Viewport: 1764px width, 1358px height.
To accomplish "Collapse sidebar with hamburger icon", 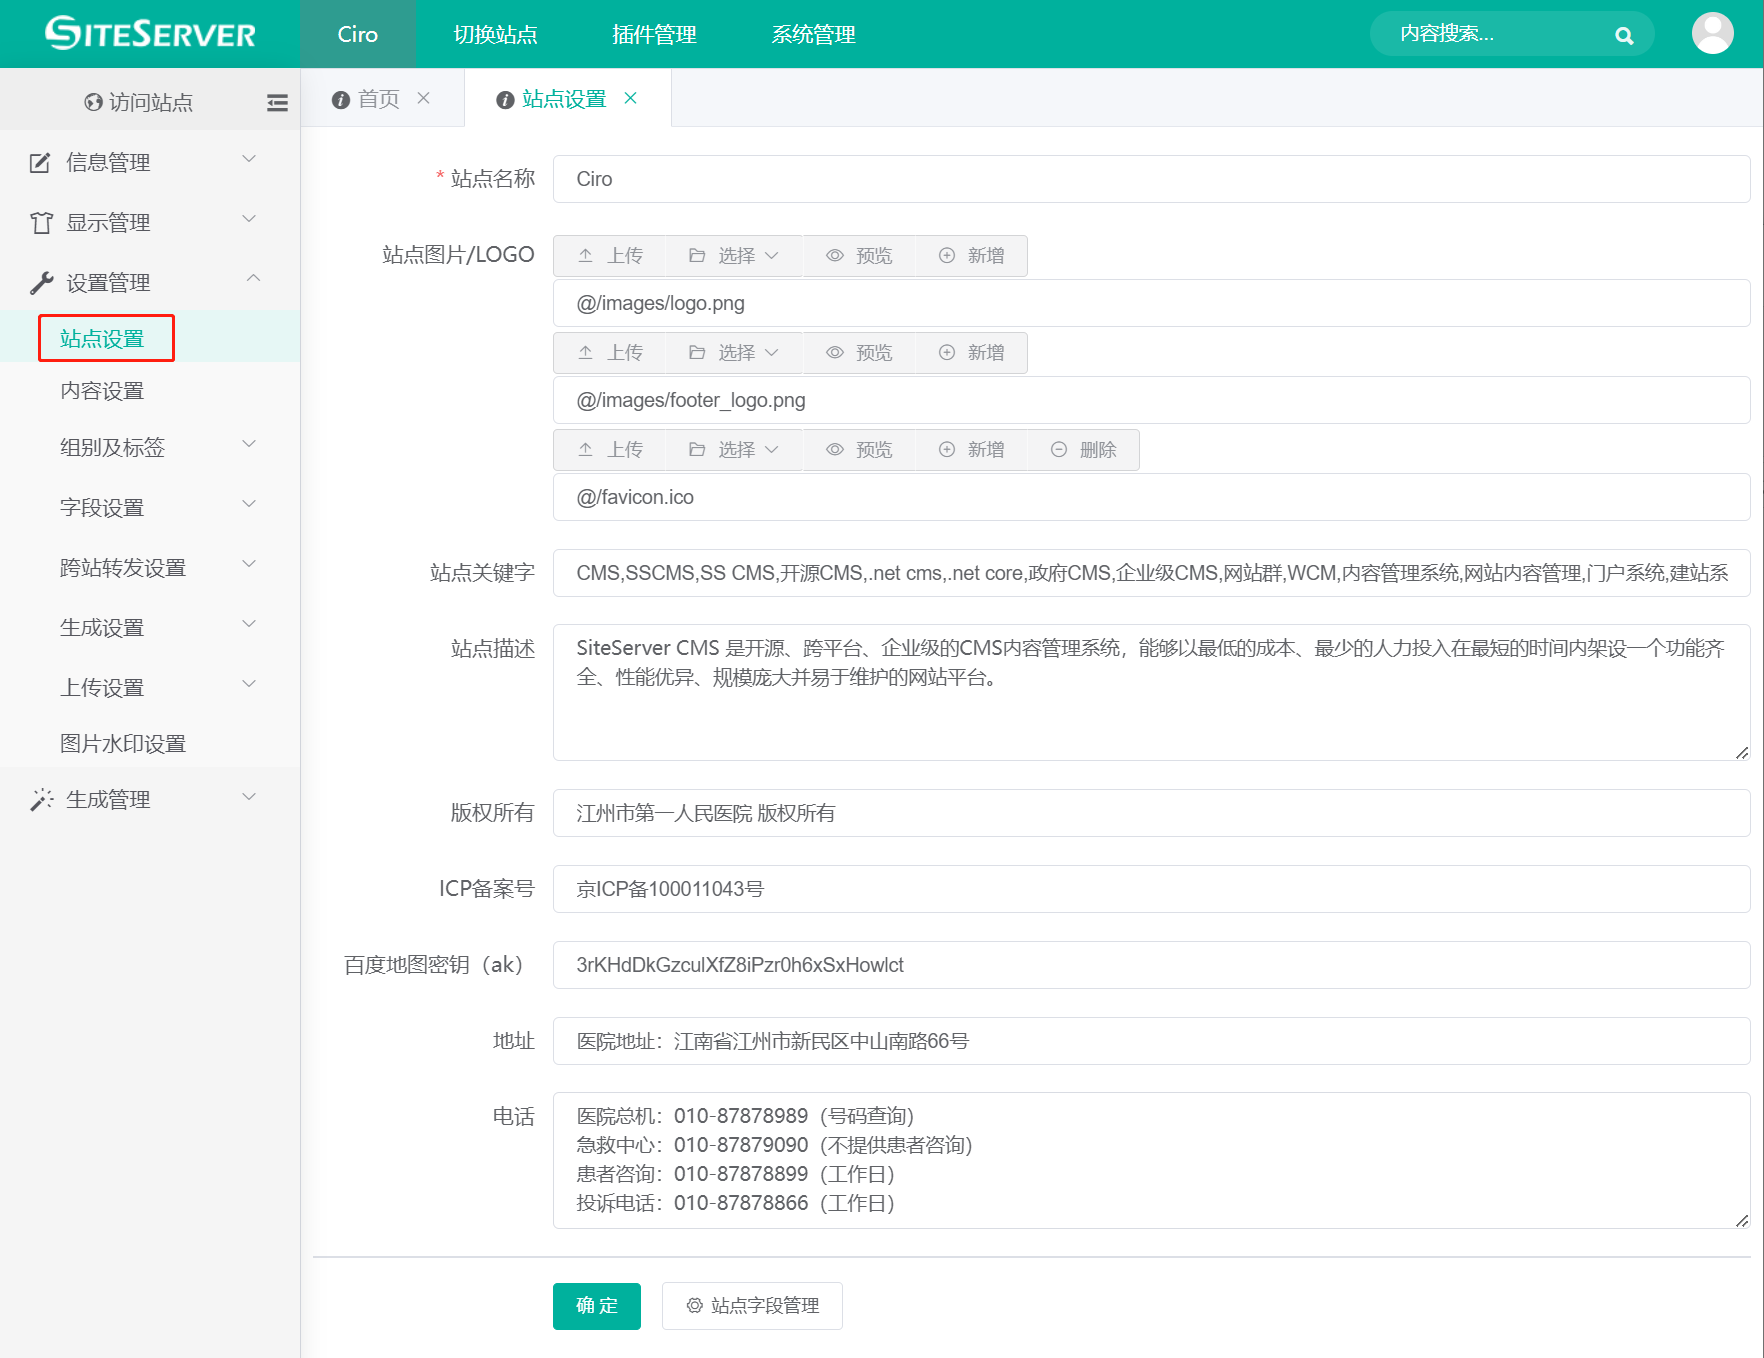I will pos(277,102).
